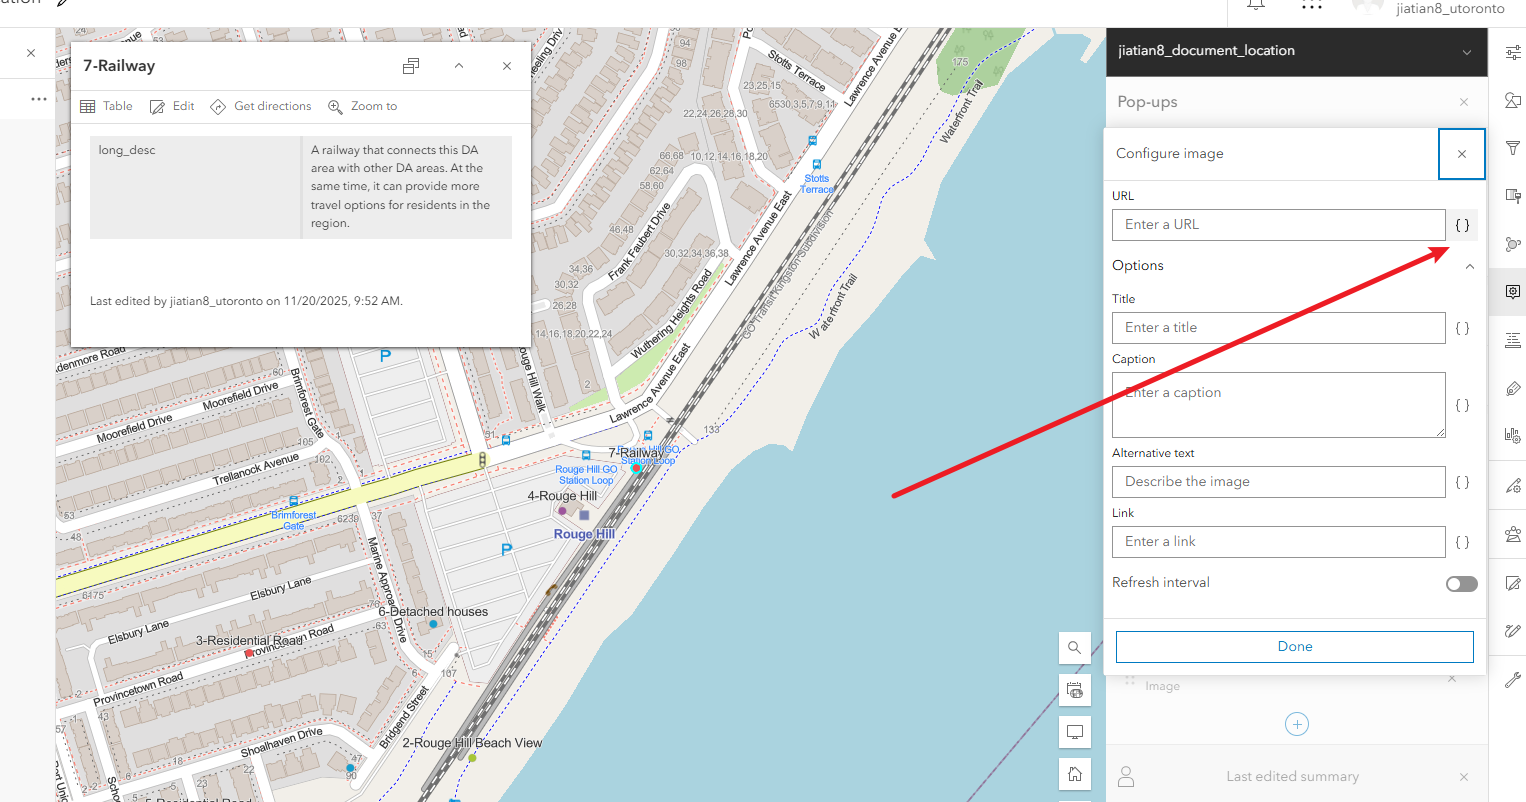Collapse the Options section chevron
Viewport: 1526px width, 802px height.
pyautogui.click(x=1470, y=266)
